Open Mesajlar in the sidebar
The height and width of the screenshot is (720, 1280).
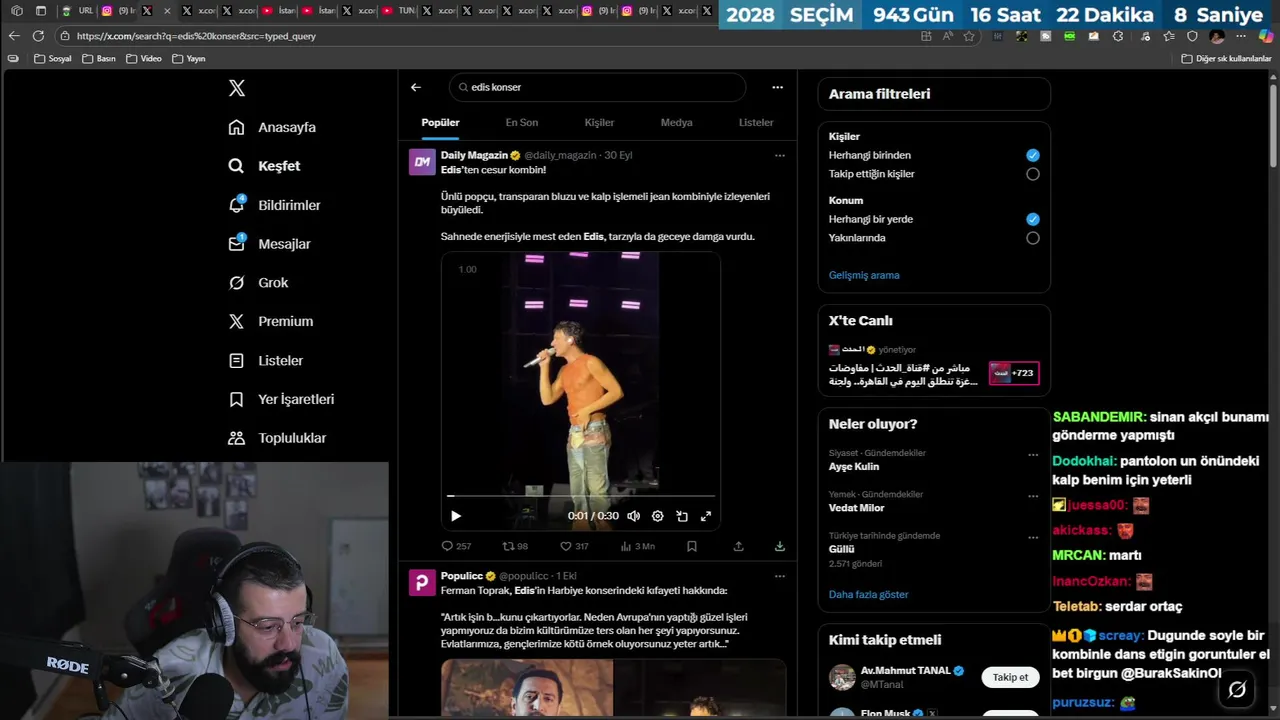269,244
